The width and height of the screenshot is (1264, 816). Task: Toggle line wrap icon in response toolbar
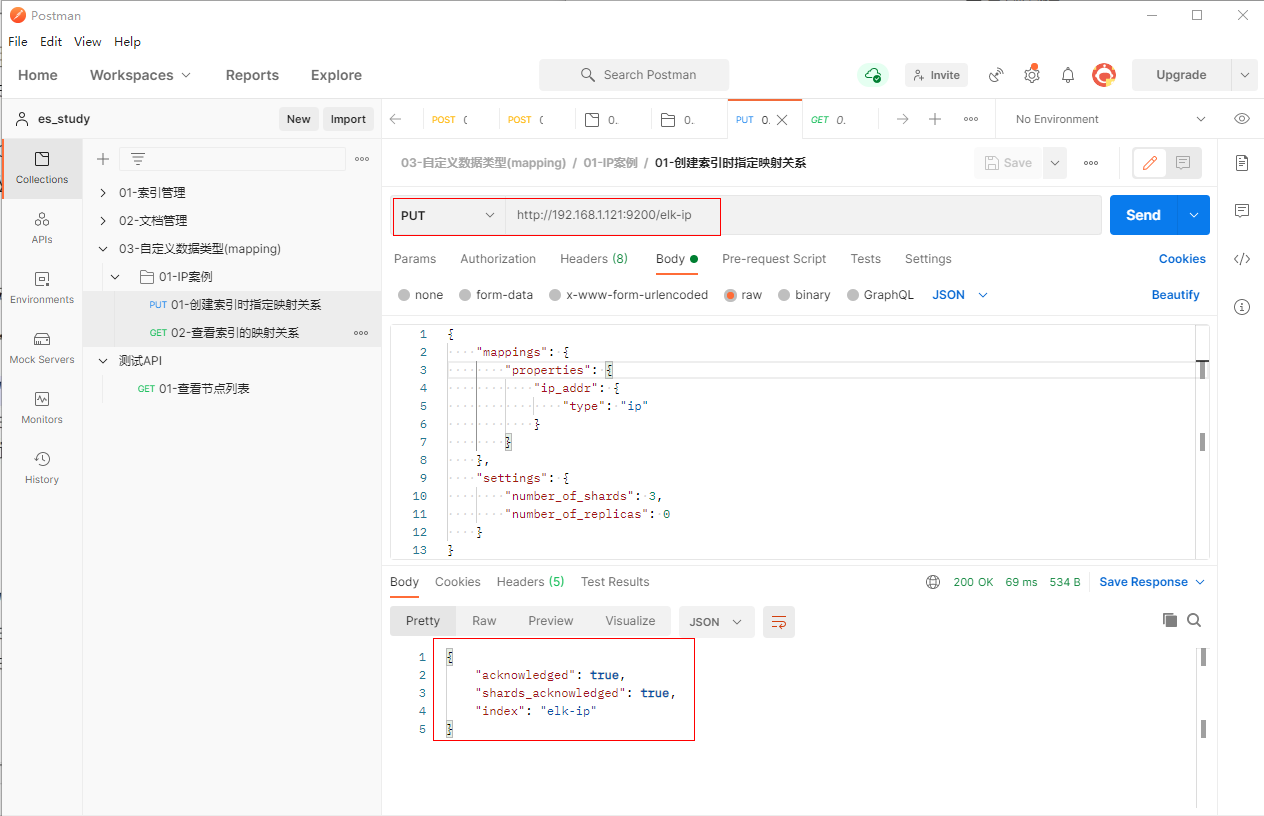tap(778, 622)
